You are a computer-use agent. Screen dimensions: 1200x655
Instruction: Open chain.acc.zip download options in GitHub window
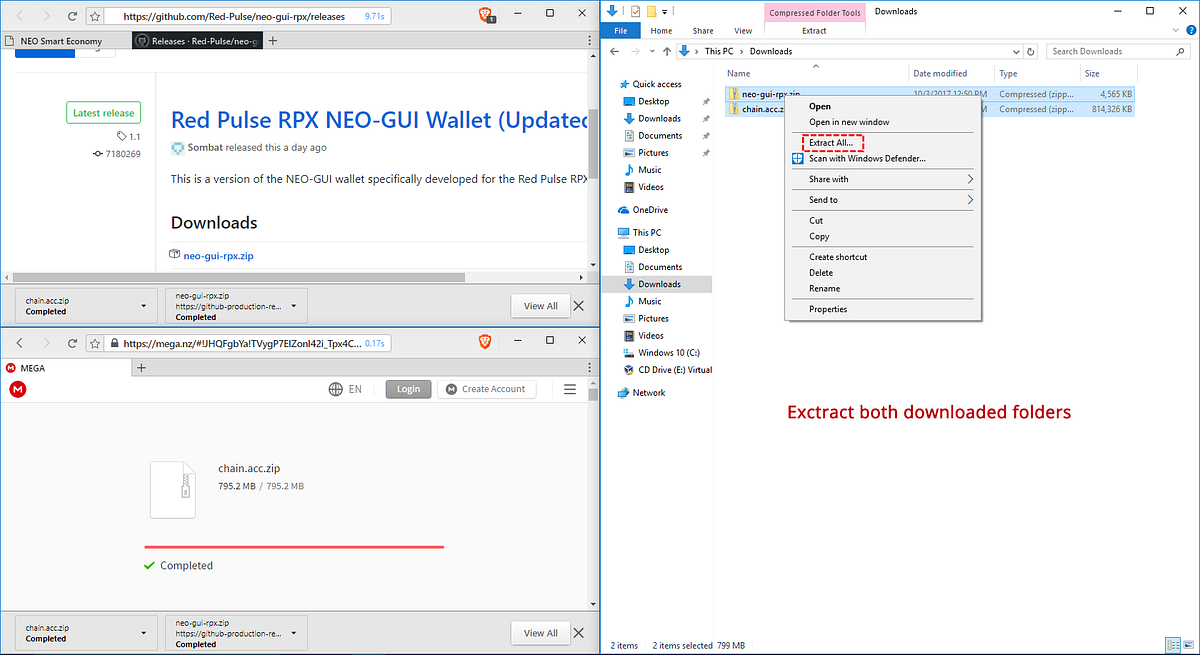(x=144, y=305)
